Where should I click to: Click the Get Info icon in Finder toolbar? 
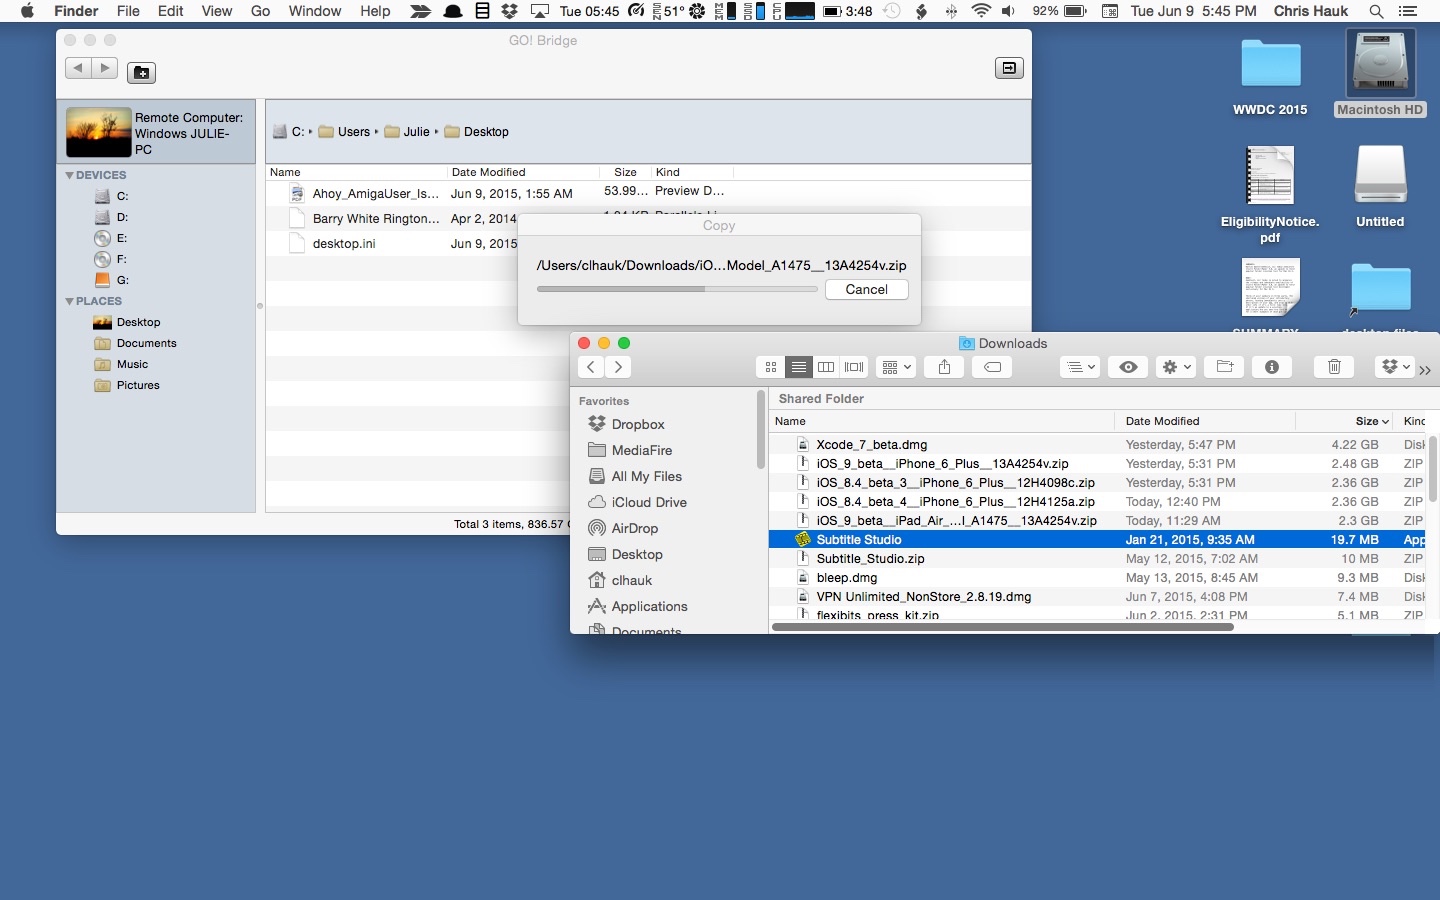(x=1272, y=367)
